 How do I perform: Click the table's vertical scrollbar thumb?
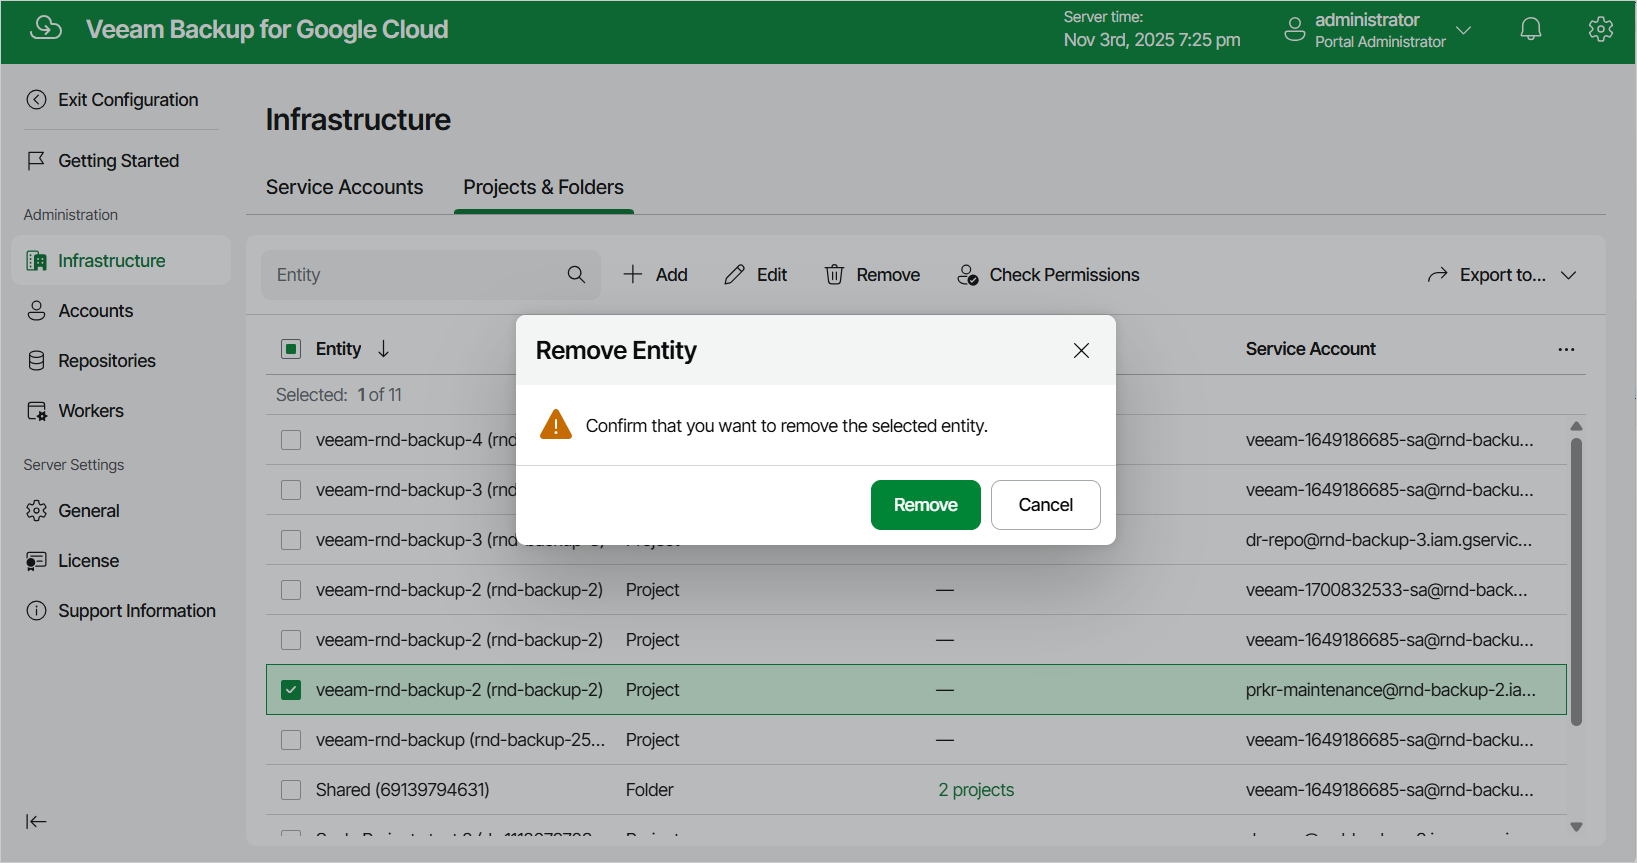(1576, 580)
